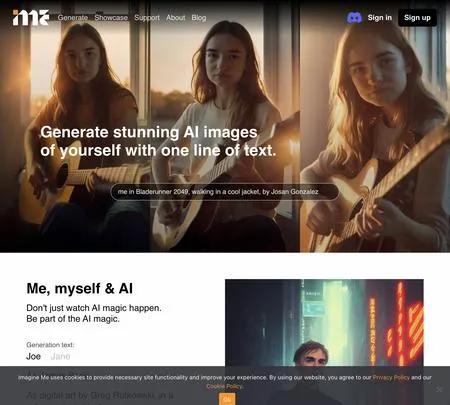Open the Generate menu item
Image resolution: width=450 pixels, height=405 pixels.
73,18
